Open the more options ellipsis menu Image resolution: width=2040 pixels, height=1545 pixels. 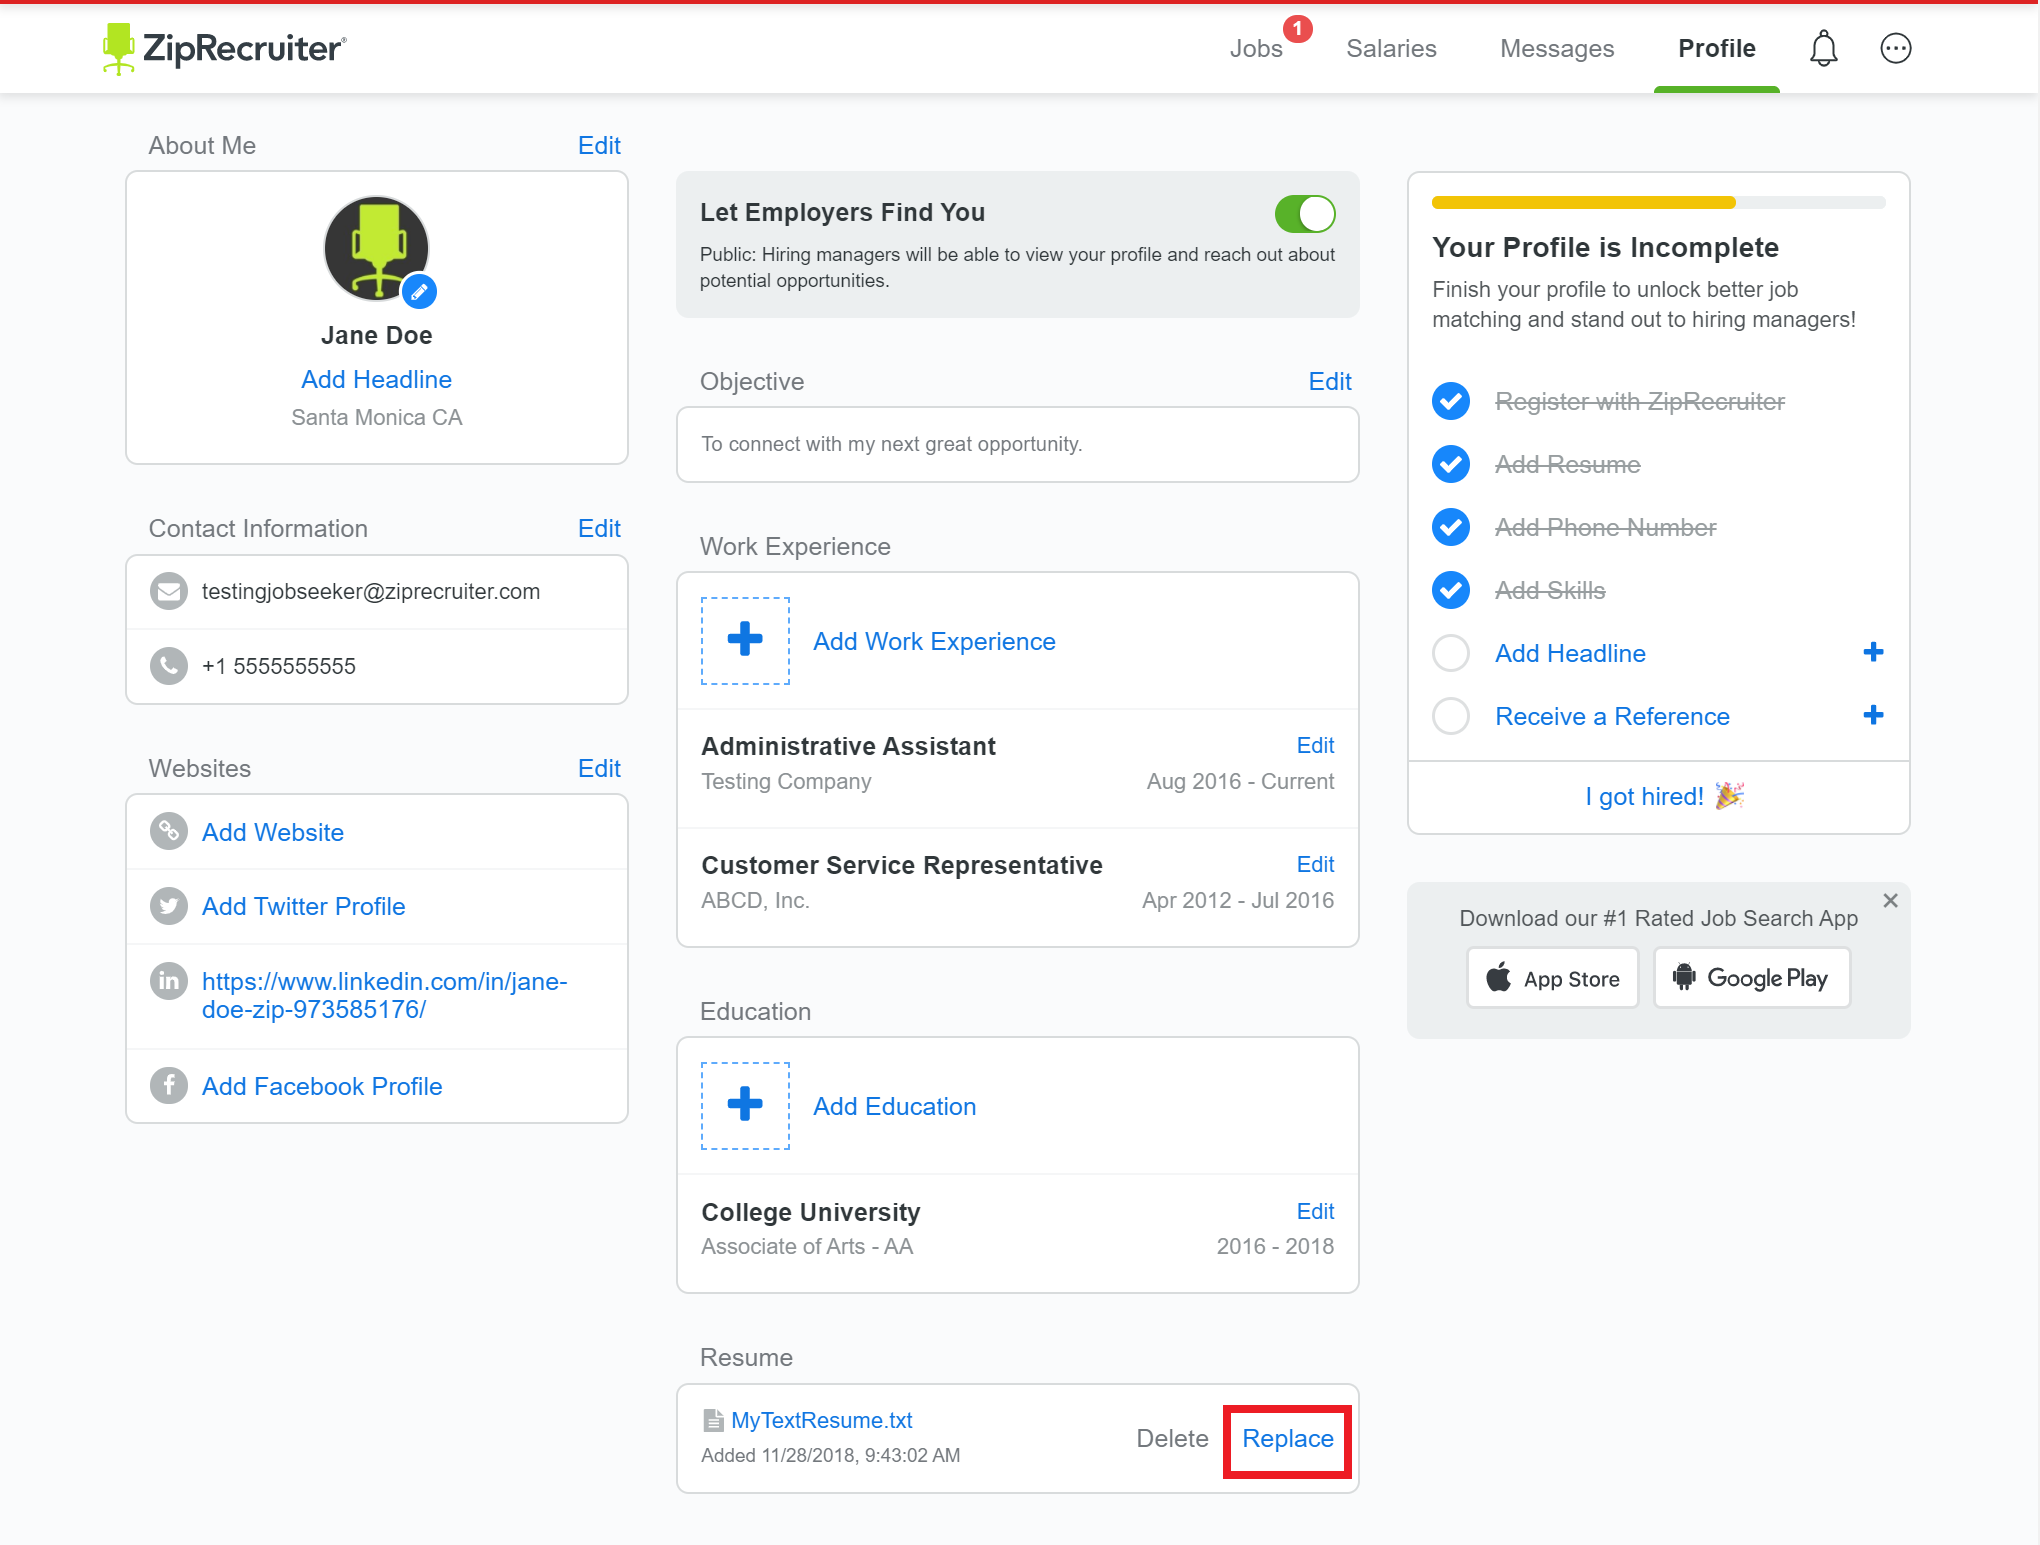pyautogui.click(x=1895, y=48)
